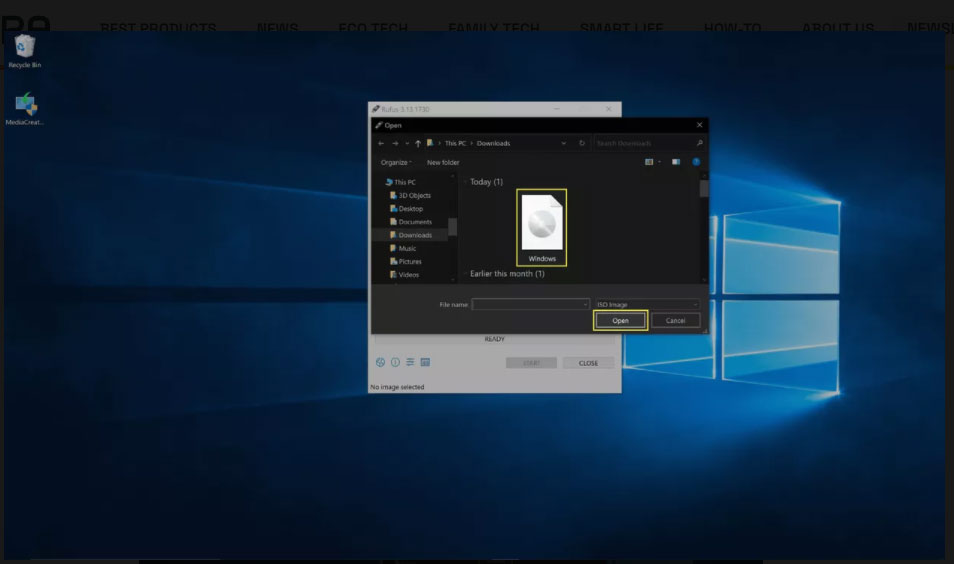
Task: Open the ISO Image file type dropdown
Action: click(647, 304)
